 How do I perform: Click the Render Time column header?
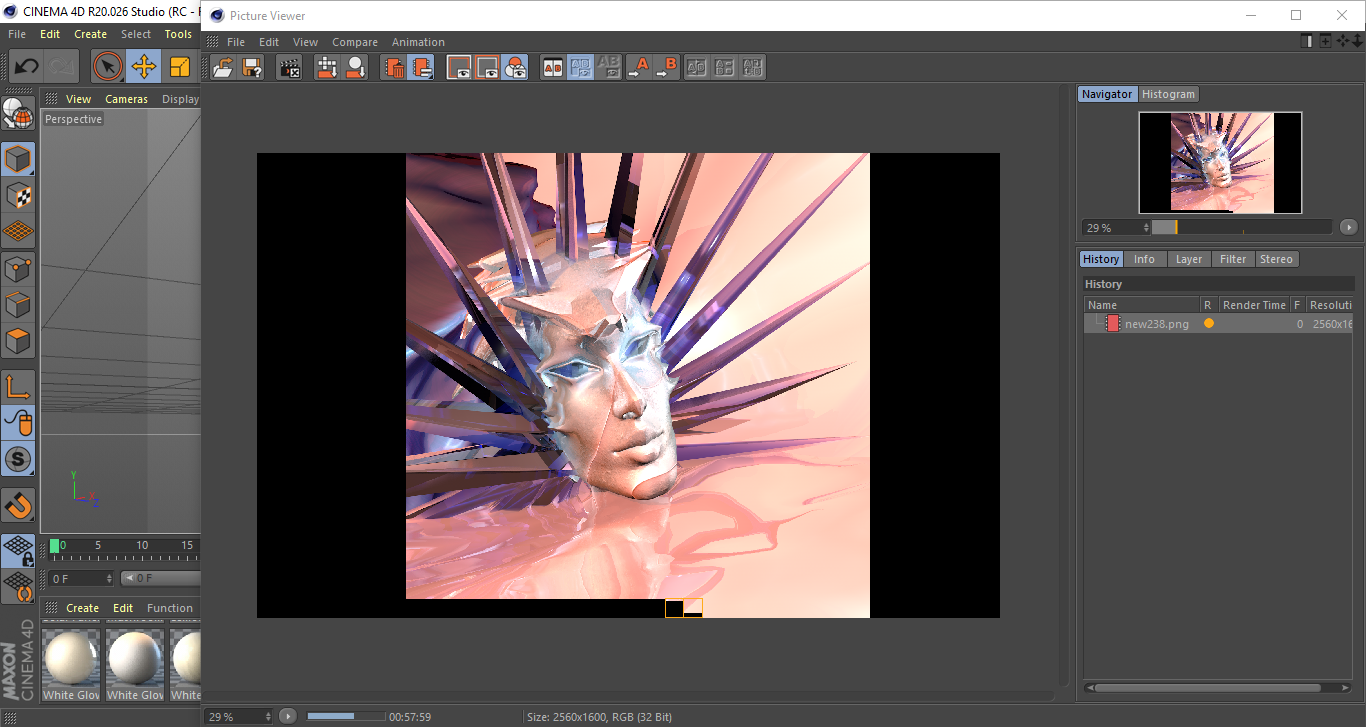point(1254,305)
